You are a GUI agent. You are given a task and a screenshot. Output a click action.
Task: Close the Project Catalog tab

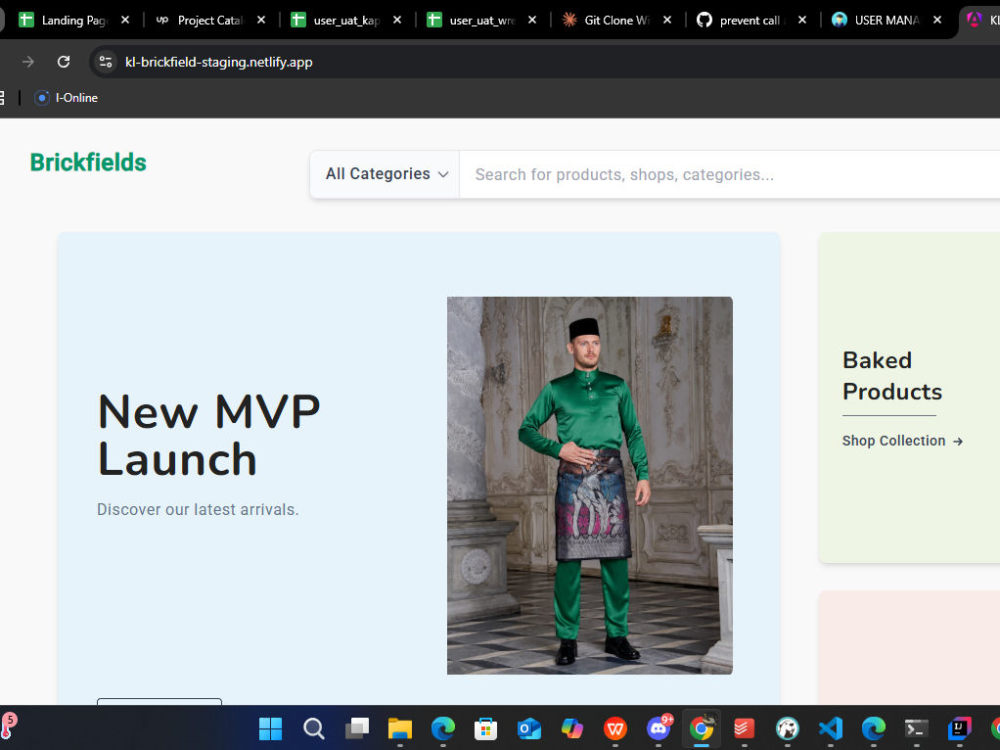[261, 20]
